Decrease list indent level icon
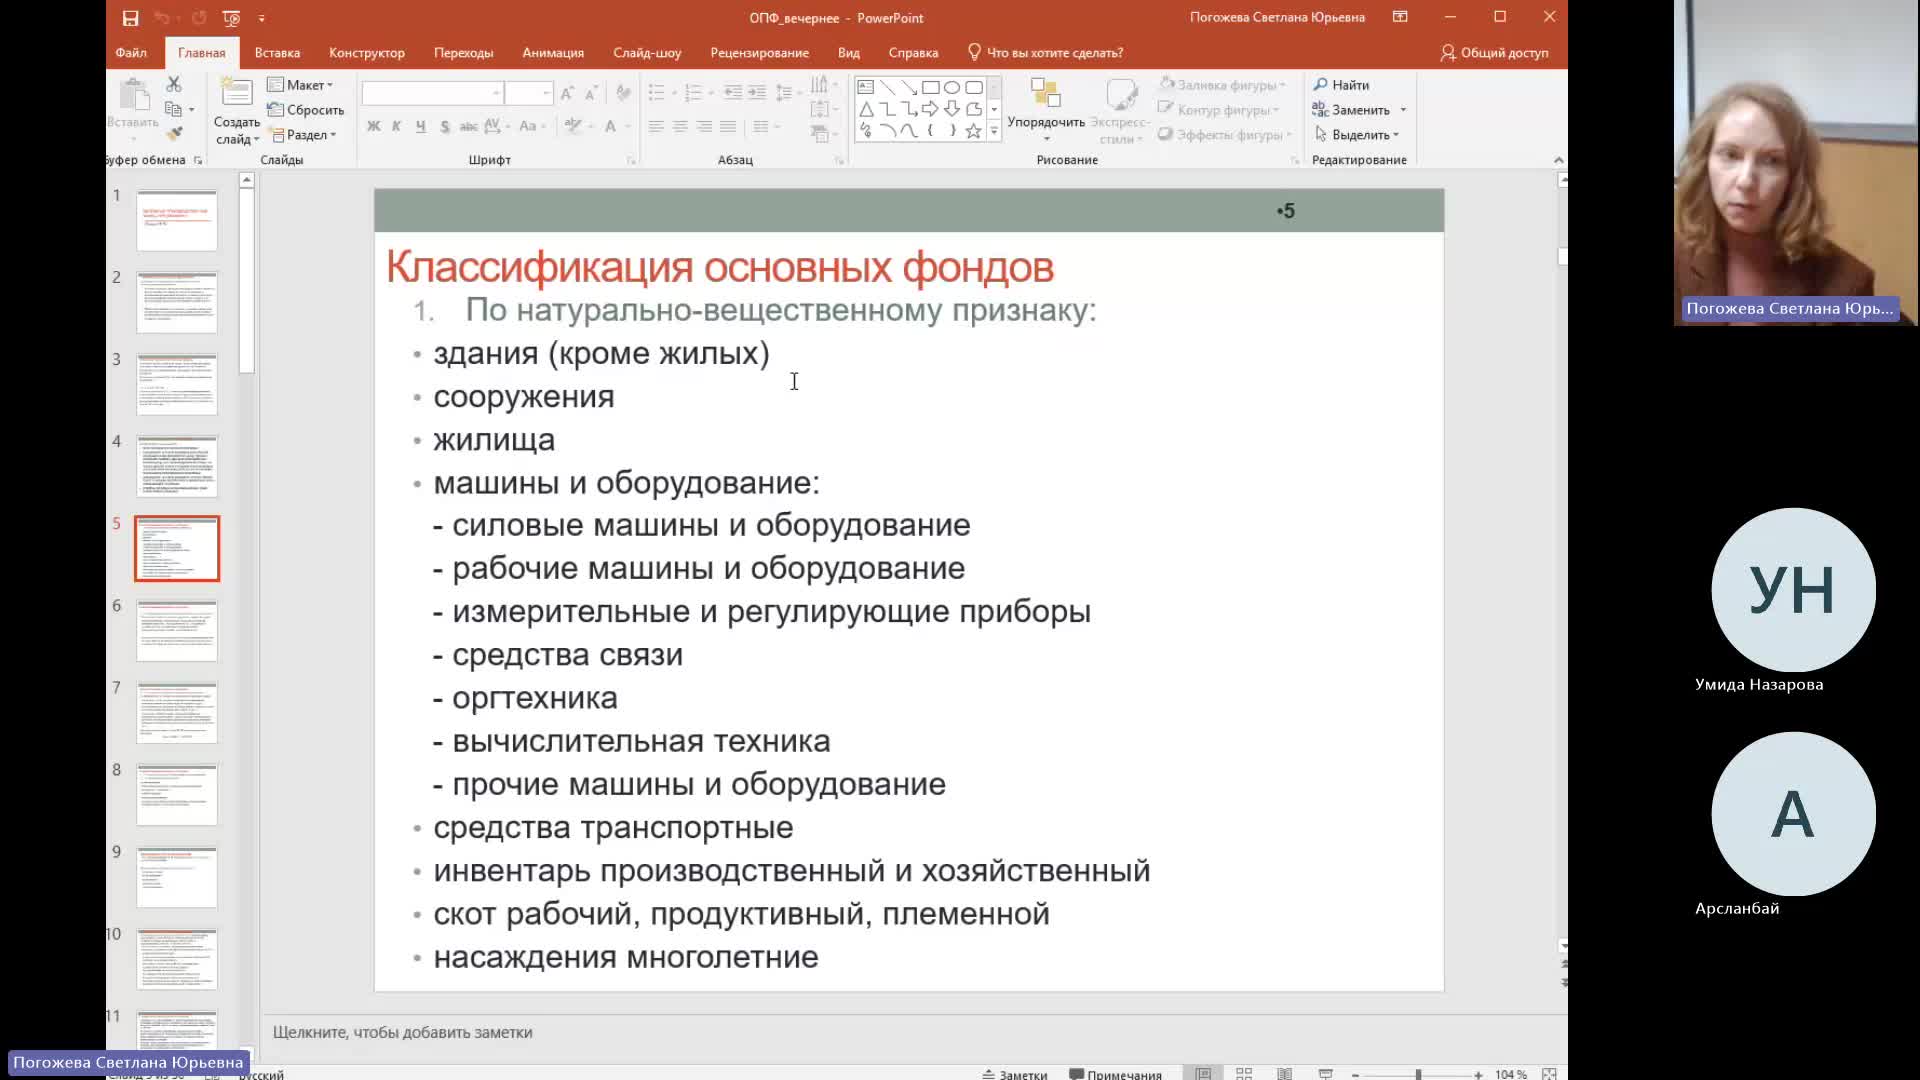 [733, 93]
